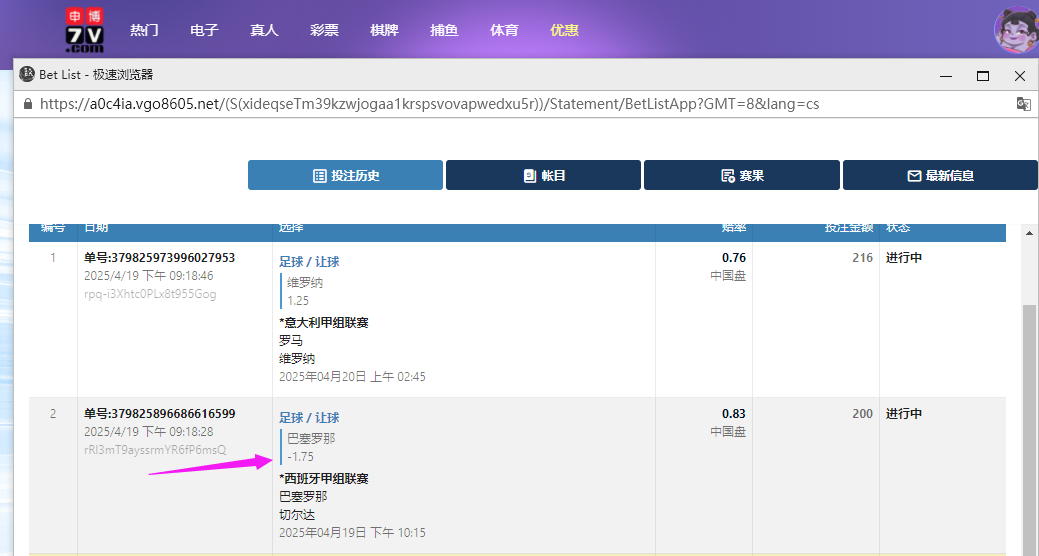Click the 申博 7V.com site logo

(84, 30)
